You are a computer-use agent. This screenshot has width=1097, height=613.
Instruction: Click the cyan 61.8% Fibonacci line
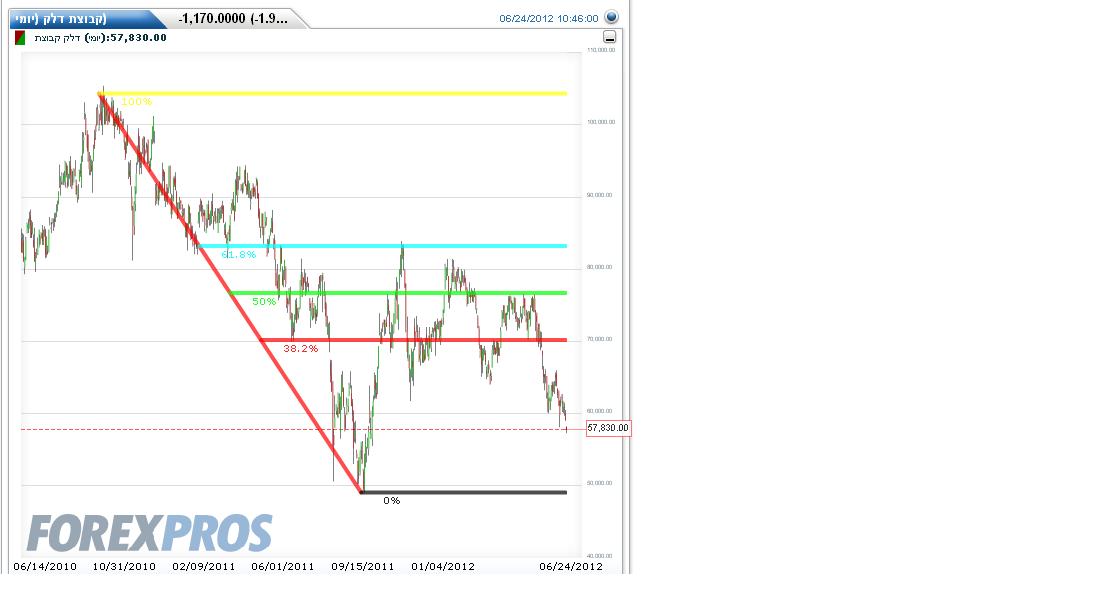click(420, 246)
